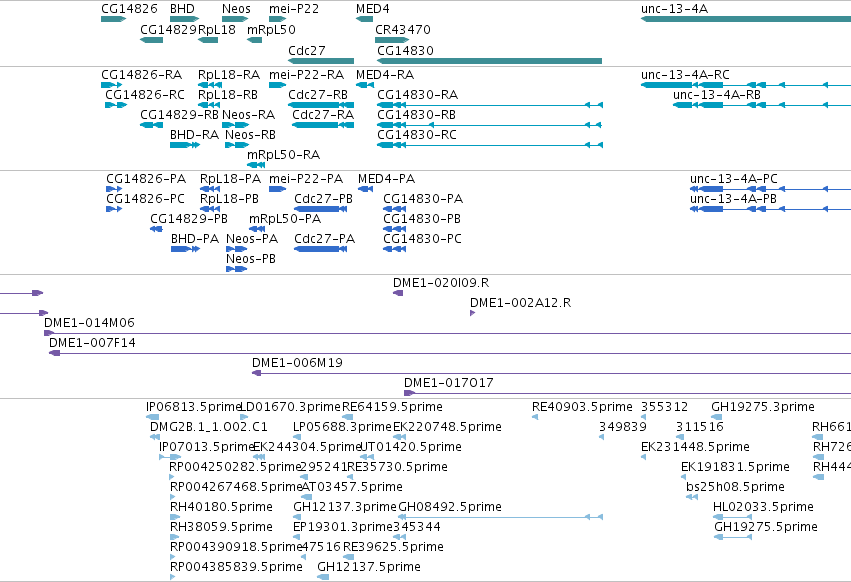Select the CG14826 gene label

click(129, 9)
